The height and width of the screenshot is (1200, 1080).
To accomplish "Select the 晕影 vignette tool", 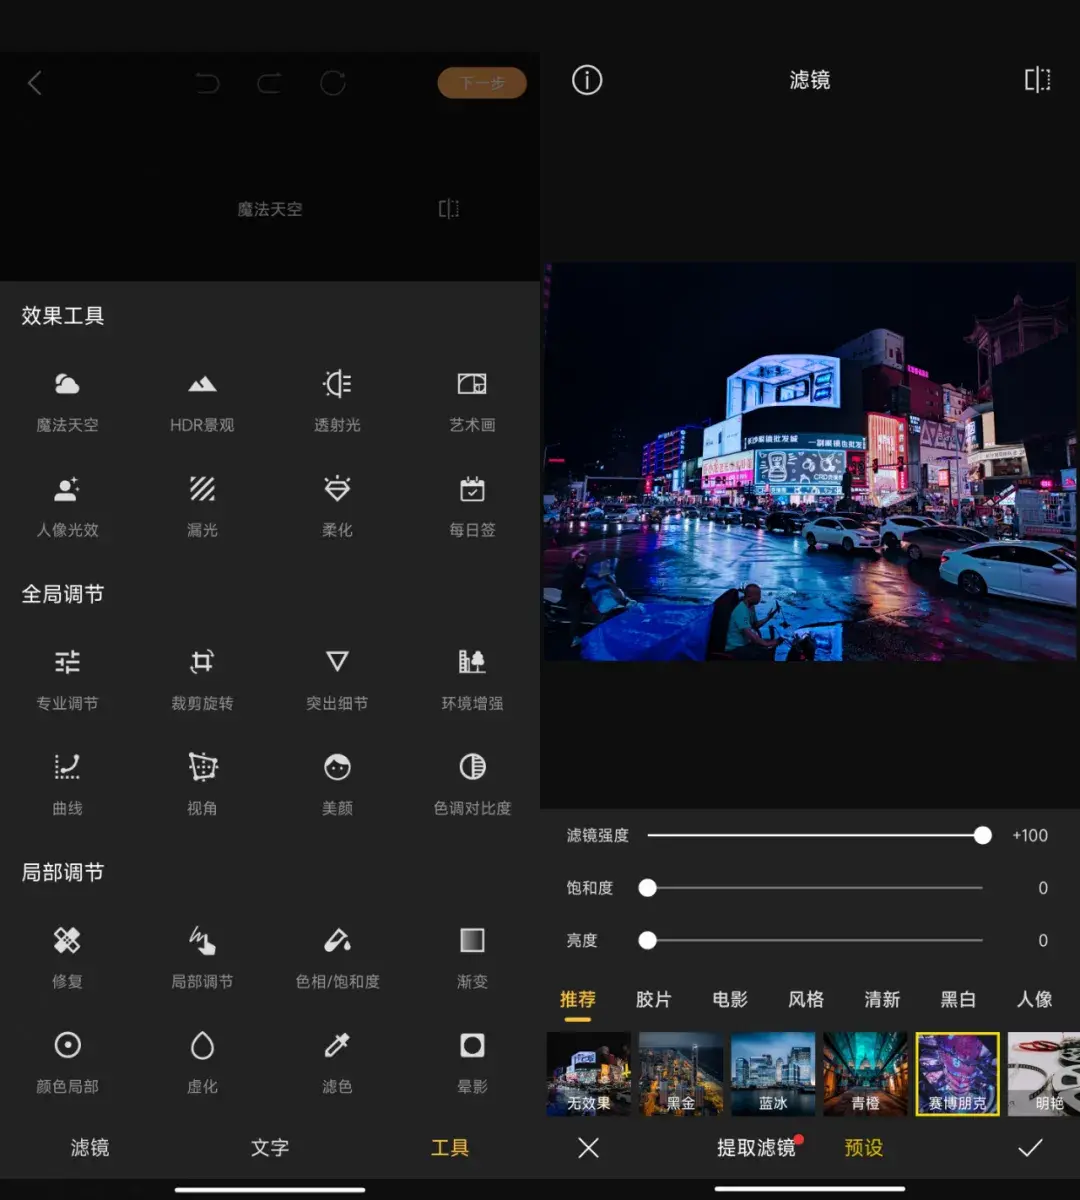I will 472,1061.
